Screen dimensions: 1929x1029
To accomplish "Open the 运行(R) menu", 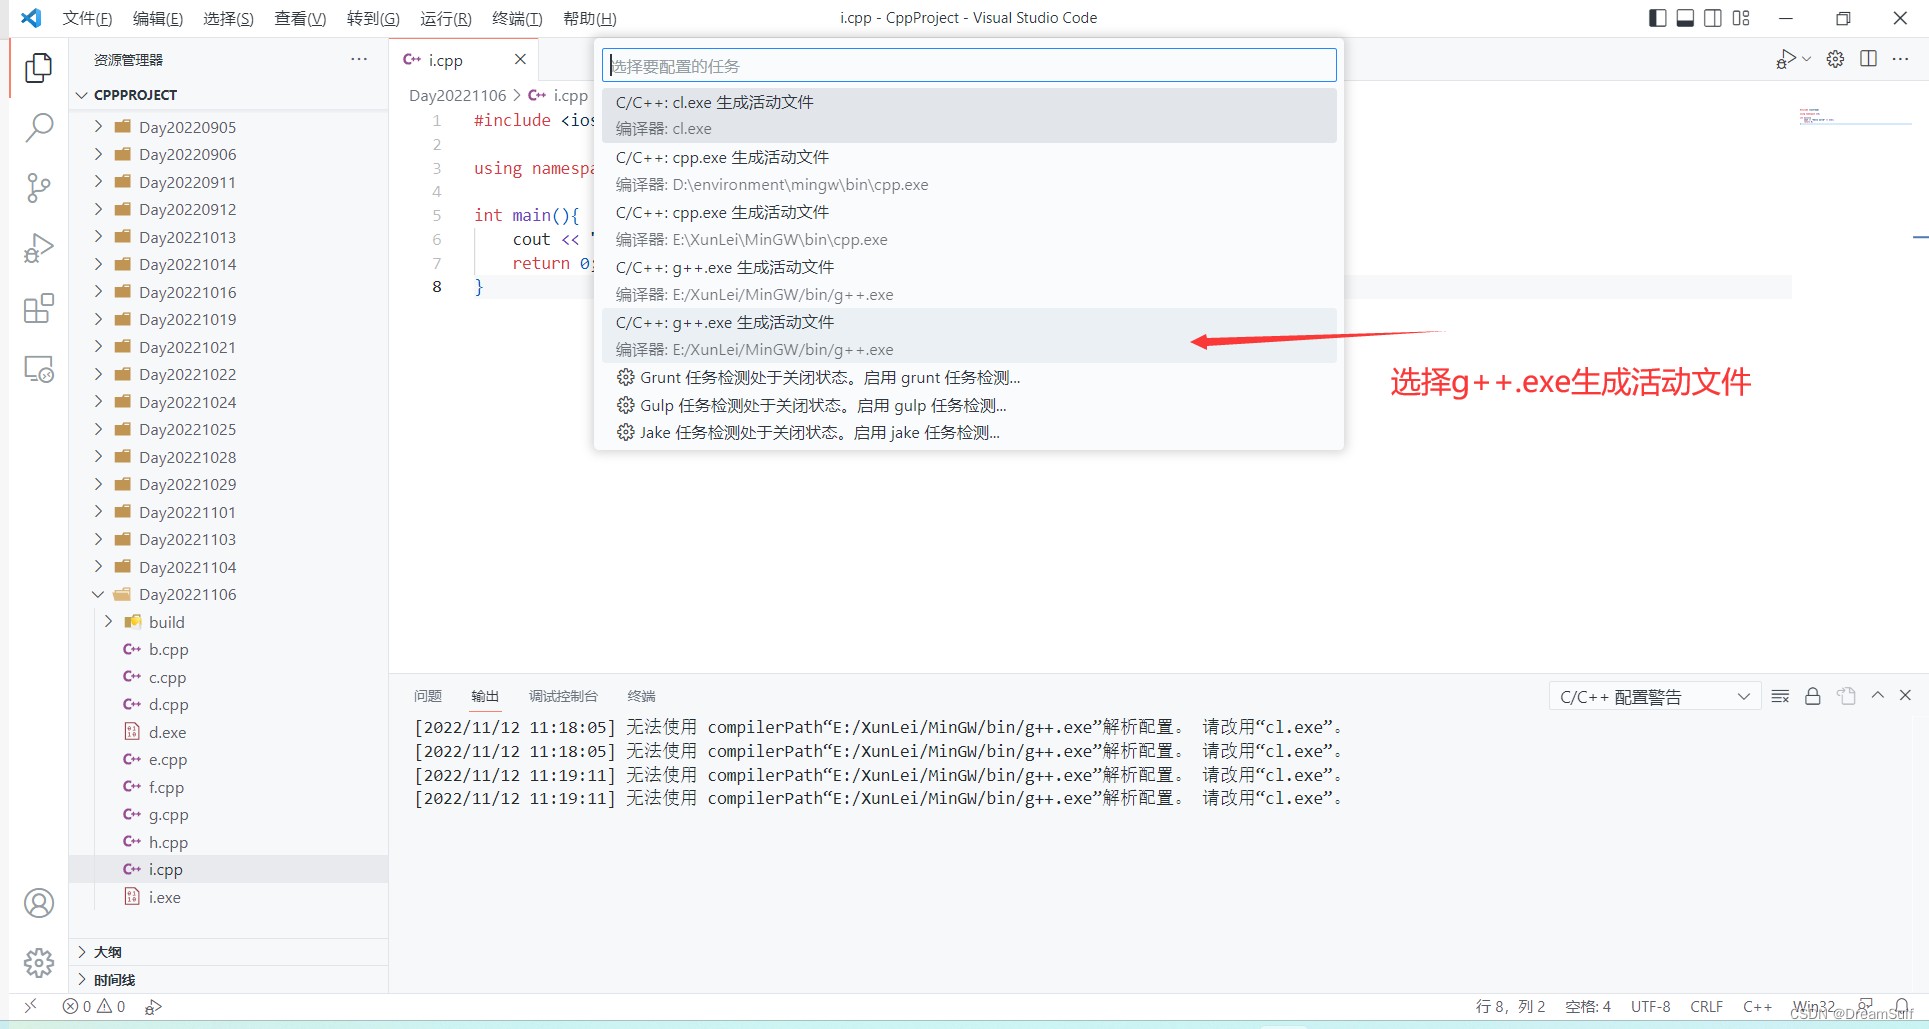I will [x=445, y=18].
